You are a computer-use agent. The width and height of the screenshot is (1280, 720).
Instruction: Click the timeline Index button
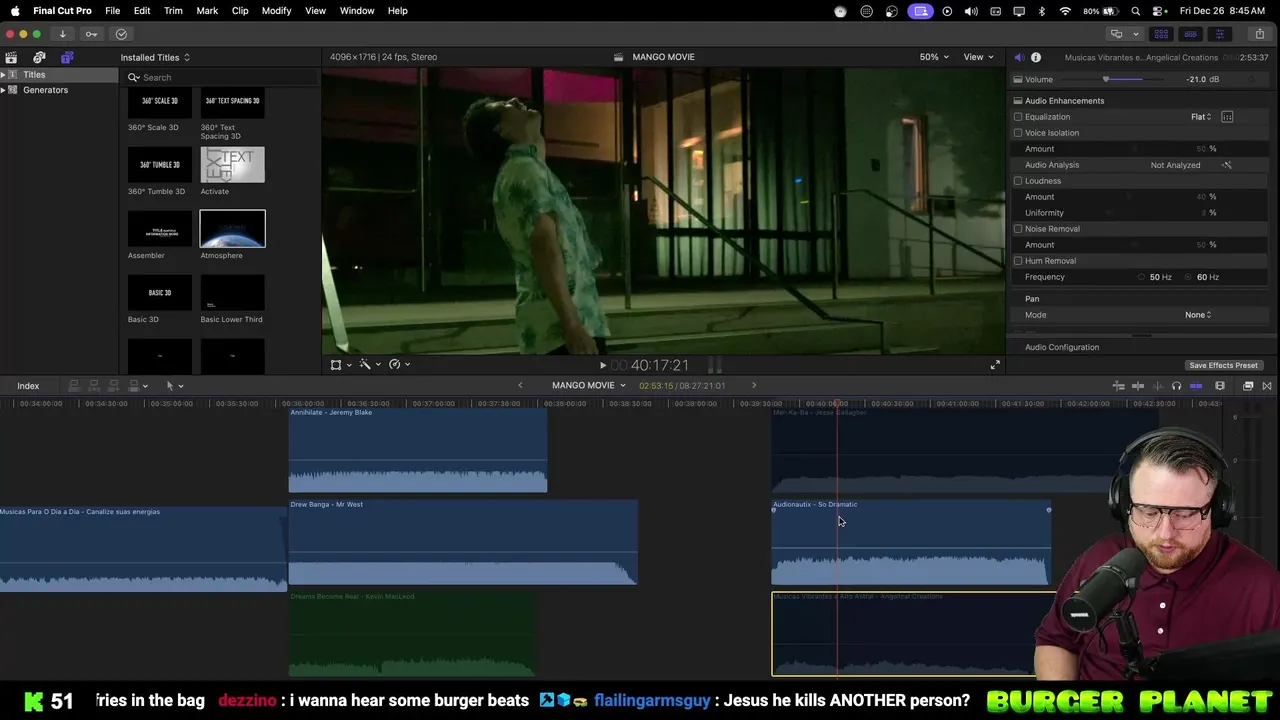[28, 386]
